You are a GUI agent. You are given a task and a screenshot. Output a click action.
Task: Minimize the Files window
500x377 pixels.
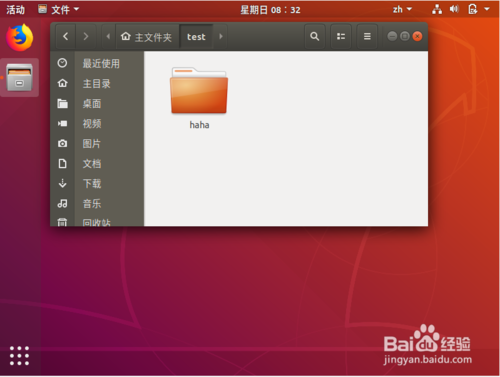point(392,36)
